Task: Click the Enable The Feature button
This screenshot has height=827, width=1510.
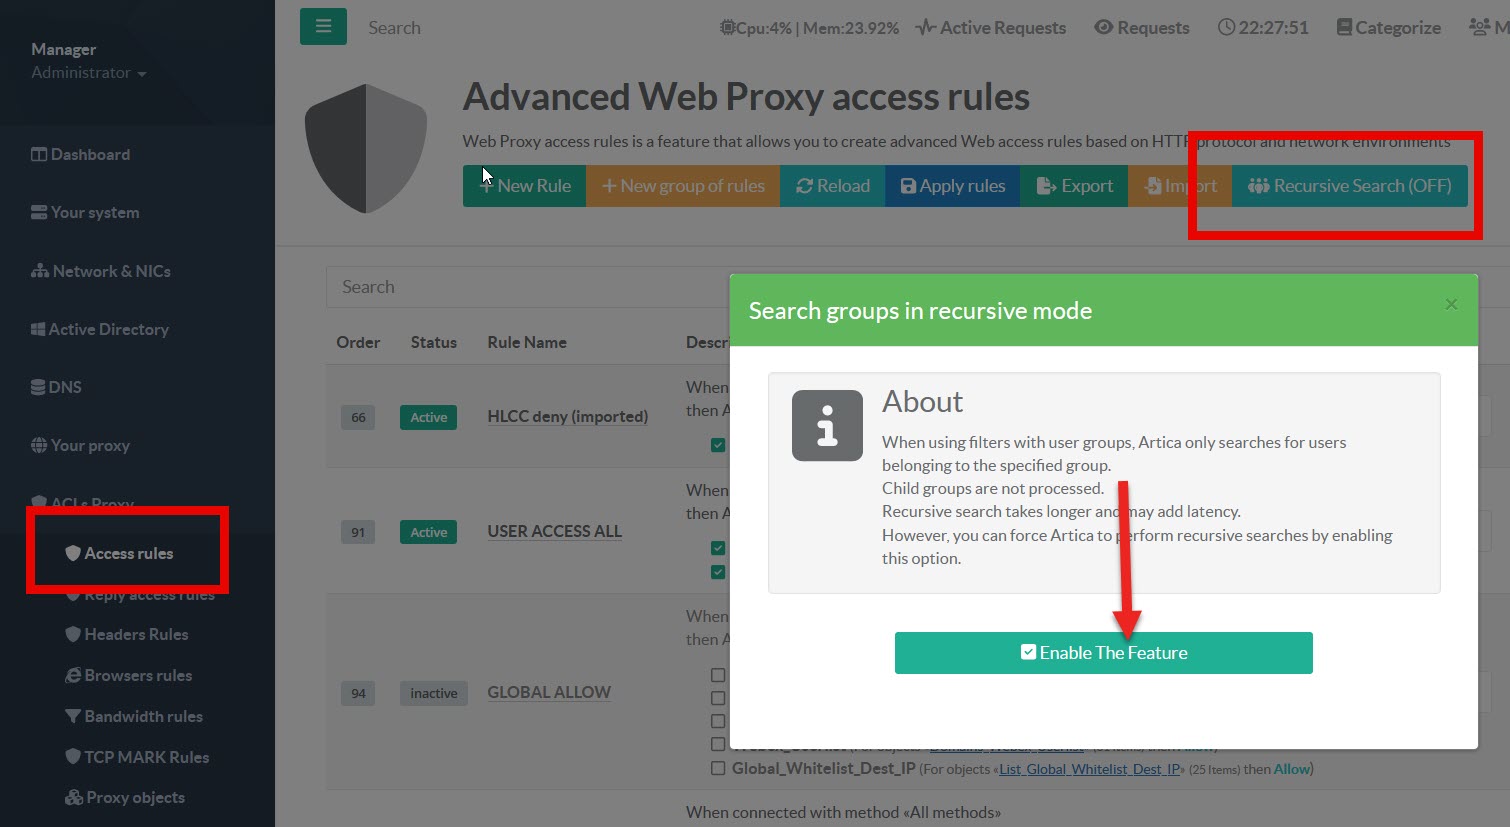Action: point(1103,653)
